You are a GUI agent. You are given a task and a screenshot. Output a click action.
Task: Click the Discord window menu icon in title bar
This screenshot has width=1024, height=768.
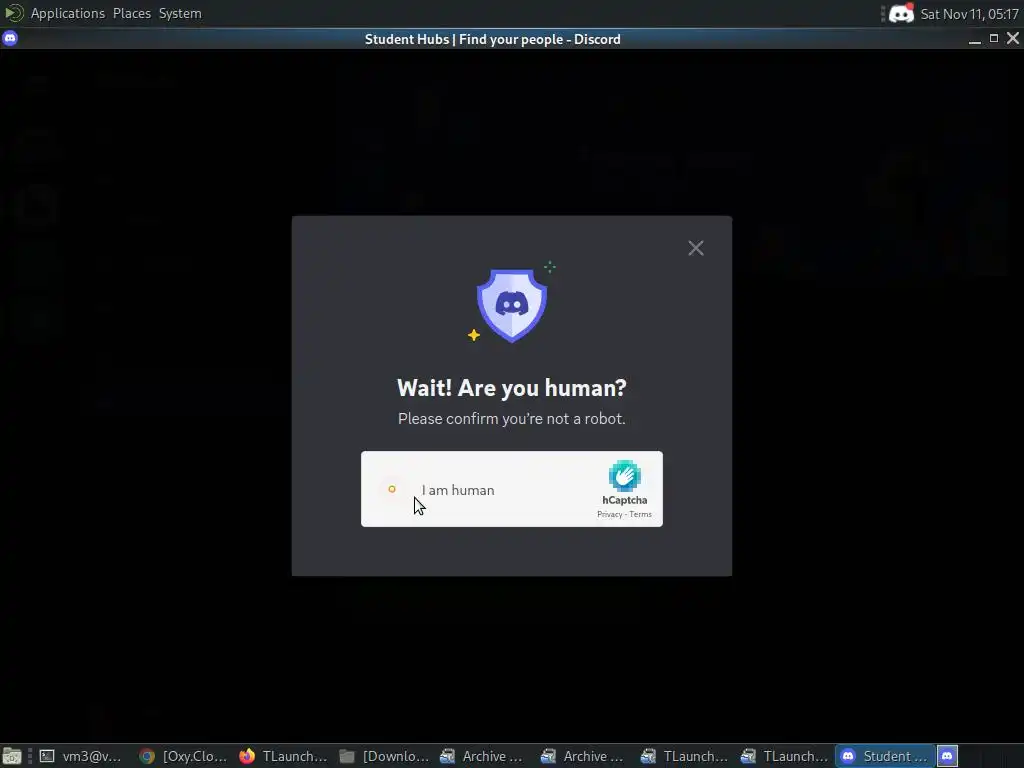click(x=10, y=39)
